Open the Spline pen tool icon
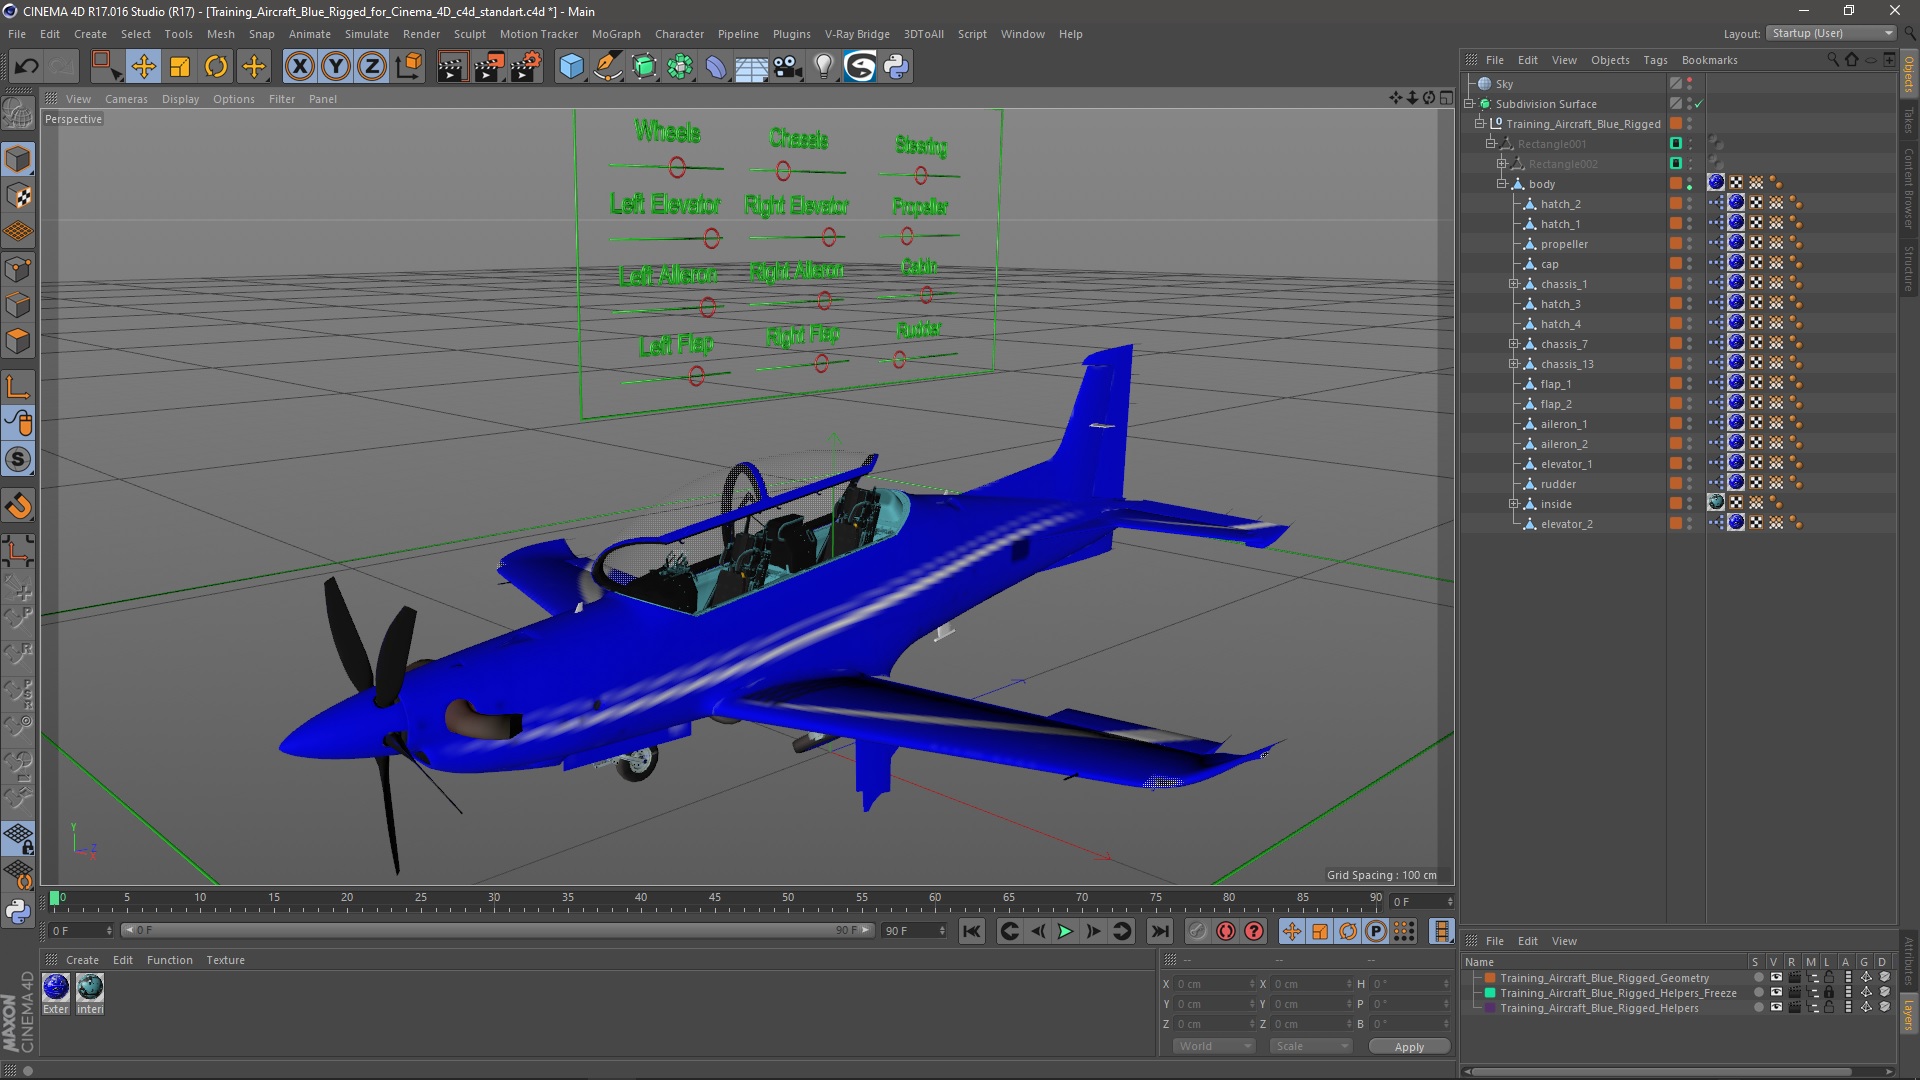The height and width of the screenshot is (1080, 1920). pos(607,67)
